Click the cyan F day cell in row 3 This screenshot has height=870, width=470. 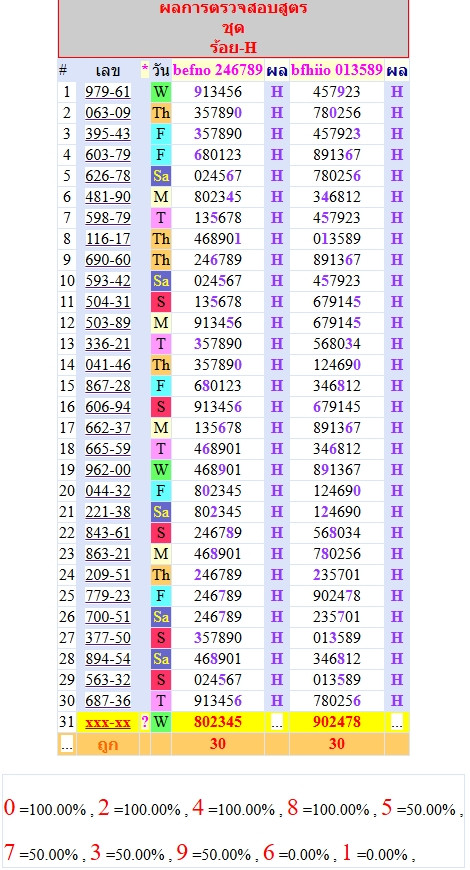(x=161, y=134)
